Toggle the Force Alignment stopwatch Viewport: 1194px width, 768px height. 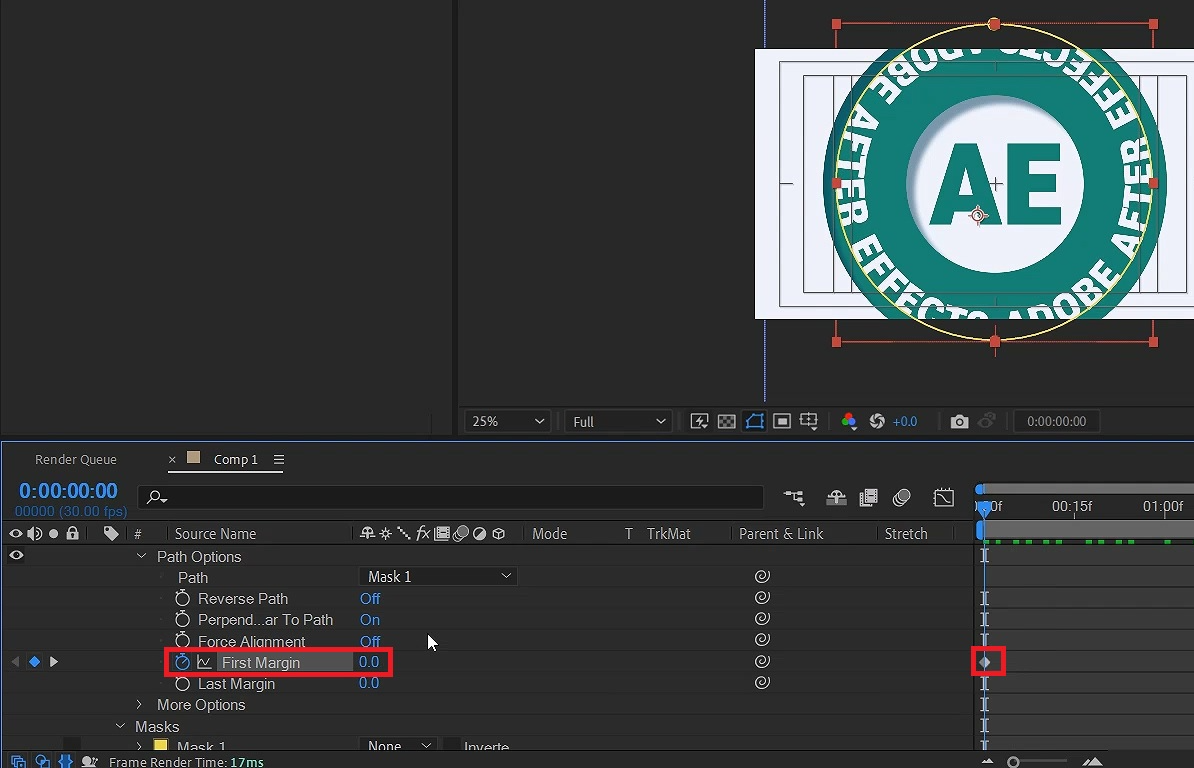click(x=182, y=640)
